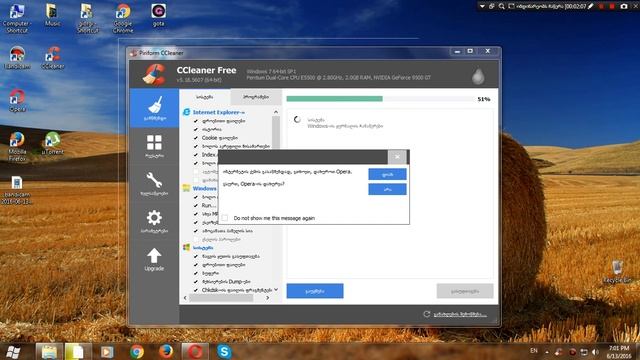Click scroll-up arrow of cleaner list

click(276, 112)
